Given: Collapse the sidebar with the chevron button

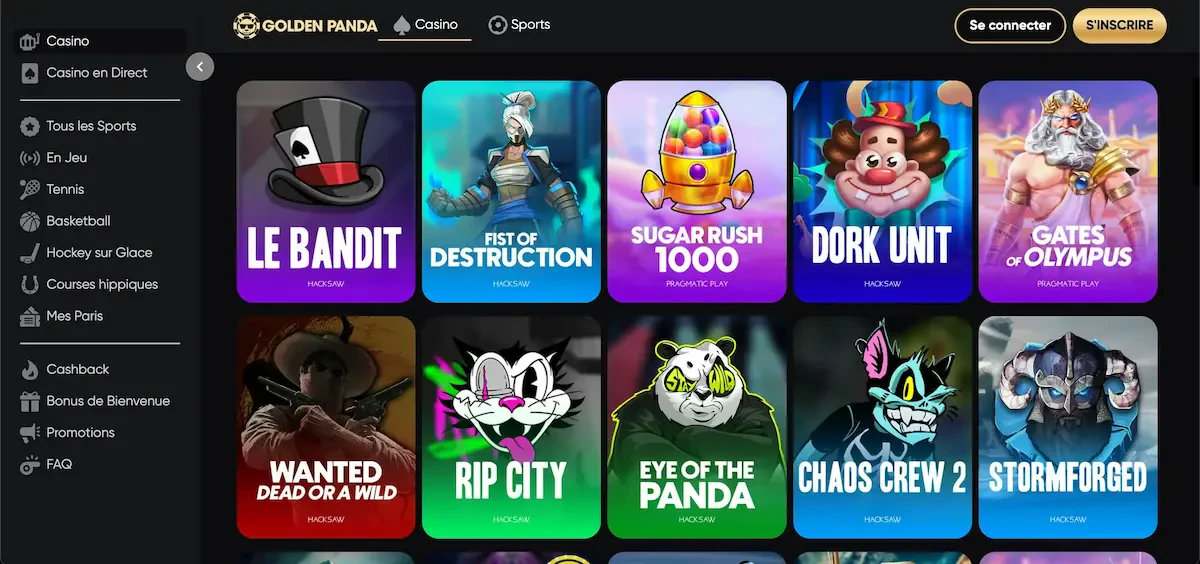Looking at the screenshot, I should click(x=200, y=67).
